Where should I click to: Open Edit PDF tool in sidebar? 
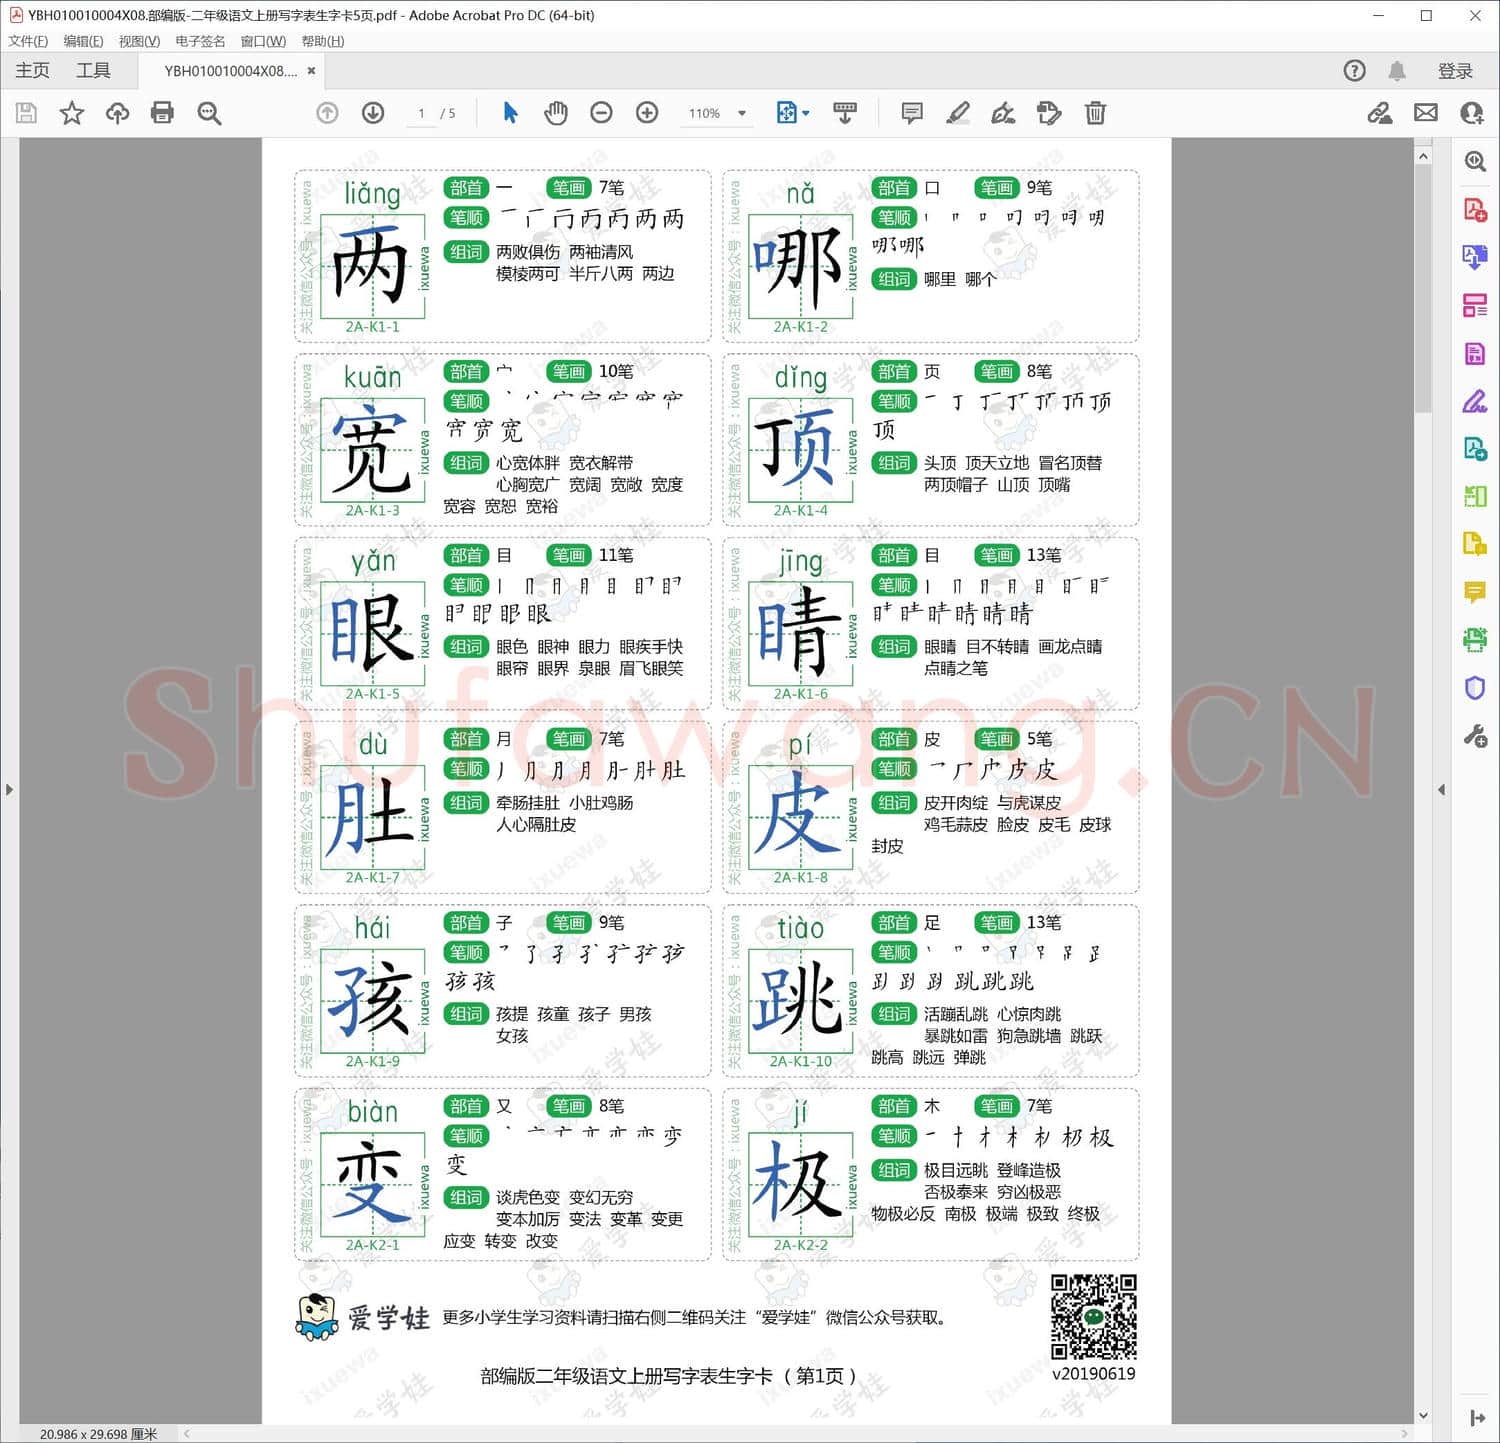1475,353
